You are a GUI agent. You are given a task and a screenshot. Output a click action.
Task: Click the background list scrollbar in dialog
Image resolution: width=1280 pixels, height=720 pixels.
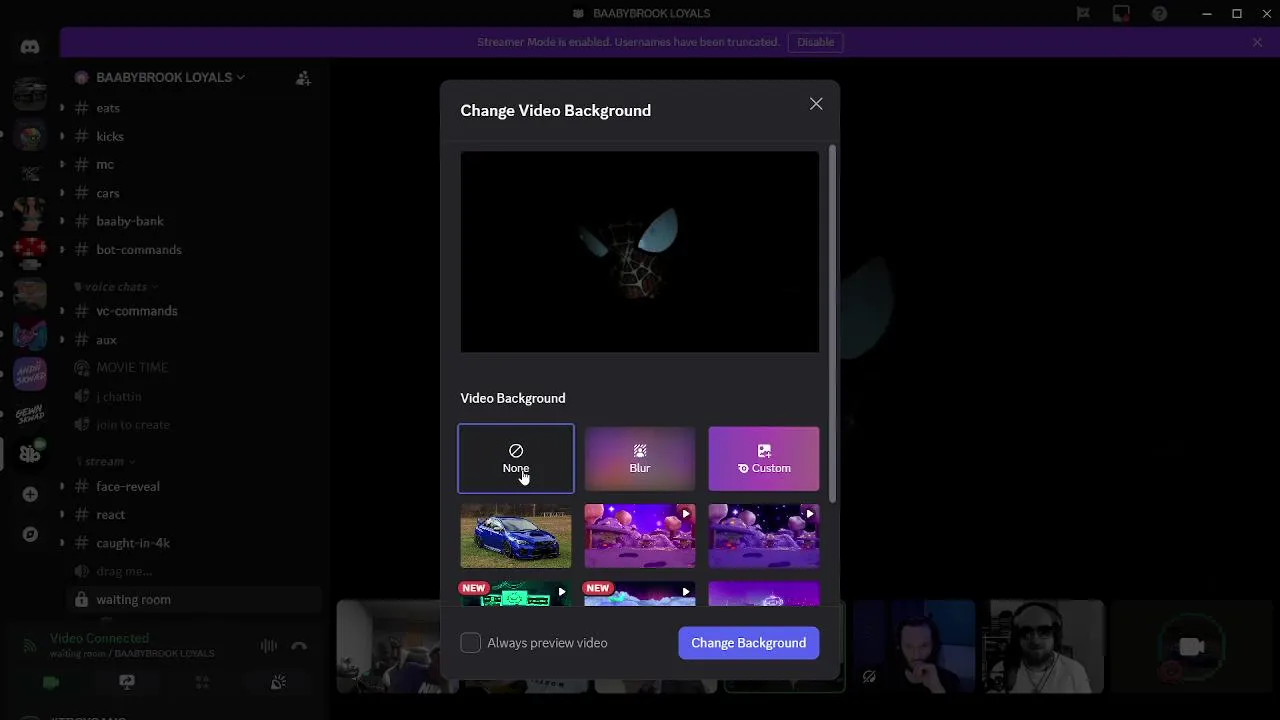coord(832,325)
